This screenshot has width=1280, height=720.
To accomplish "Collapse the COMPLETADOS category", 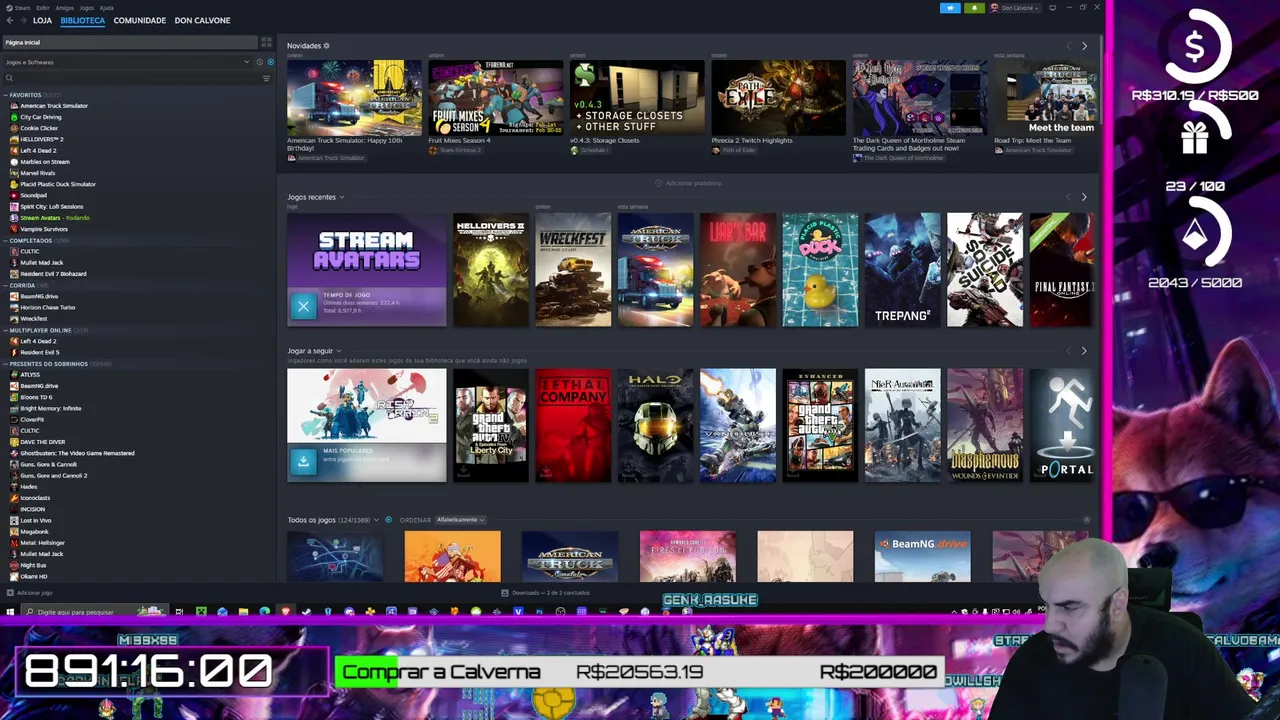I will coord(6,241).
